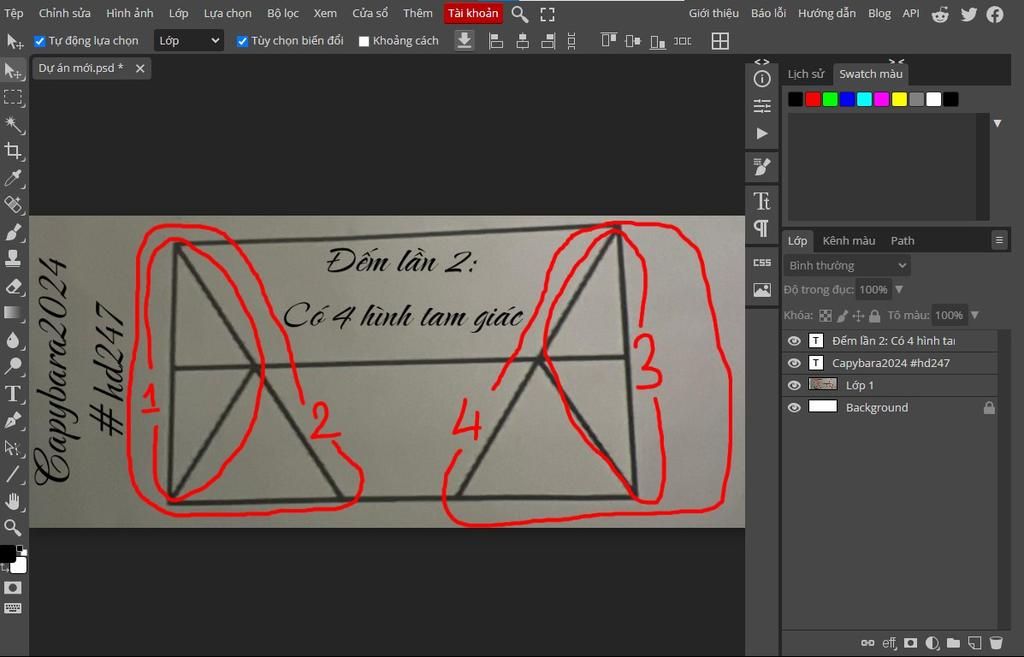Open blend mode 'Bình thường' dropdown
Image resolution: width=1024 pixels, height=657 pixels.
click(x=847, y=265)
